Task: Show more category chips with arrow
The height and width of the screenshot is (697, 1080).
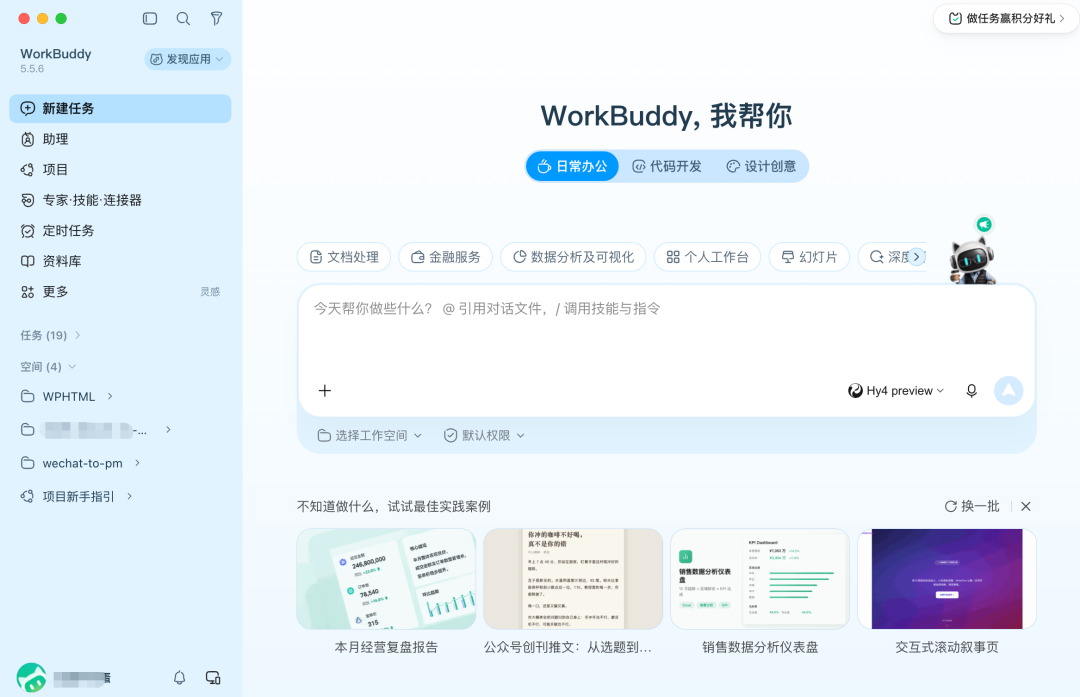Action: [x=916, y=257]
